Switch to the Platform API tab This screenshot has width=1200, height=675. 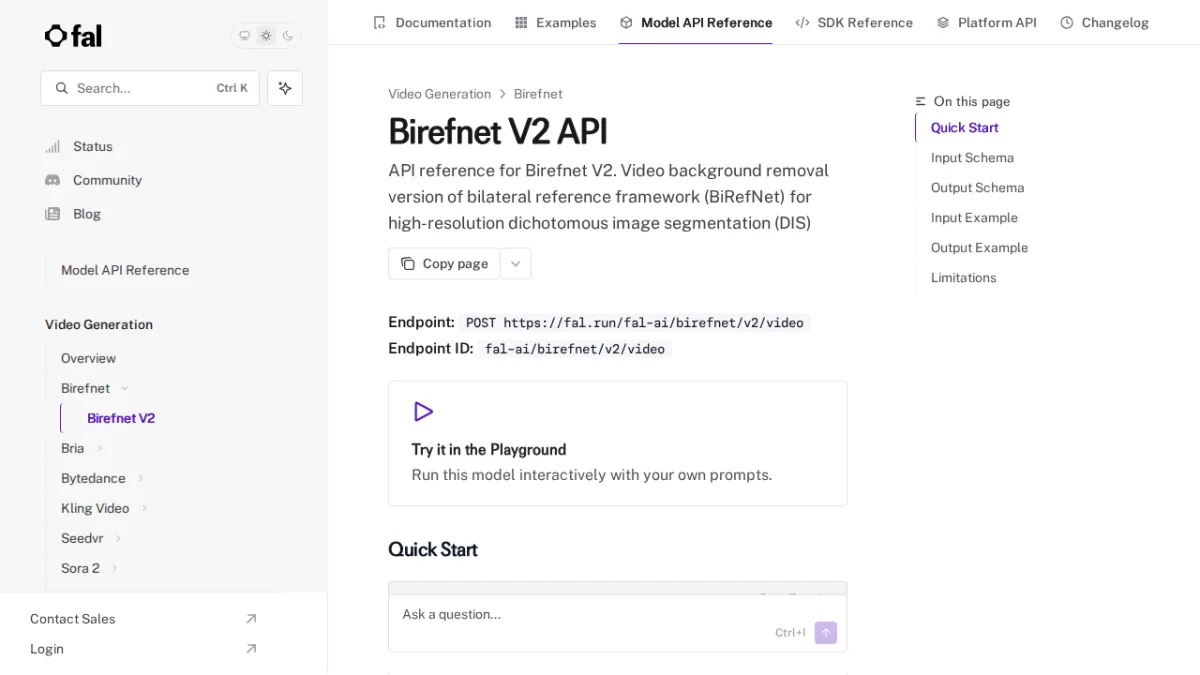coord(986,22)
